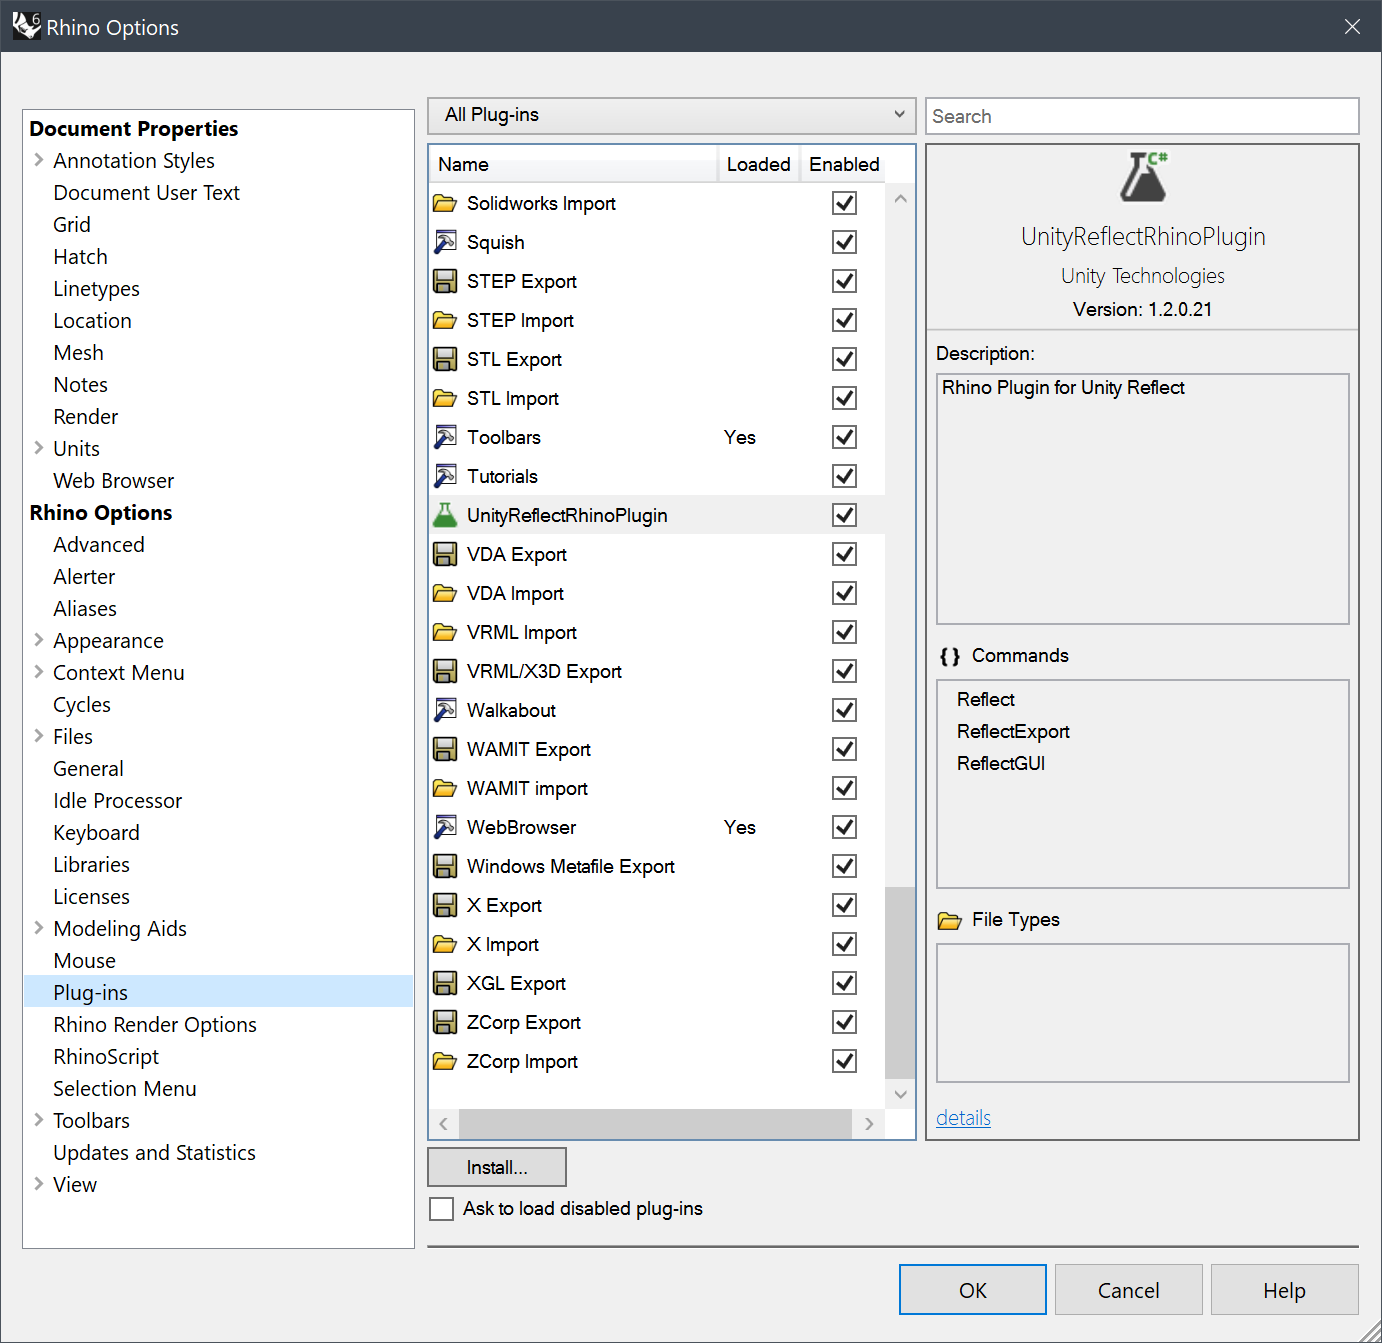
Task: Click the STL Export disk icon
Action: [445, 359]
